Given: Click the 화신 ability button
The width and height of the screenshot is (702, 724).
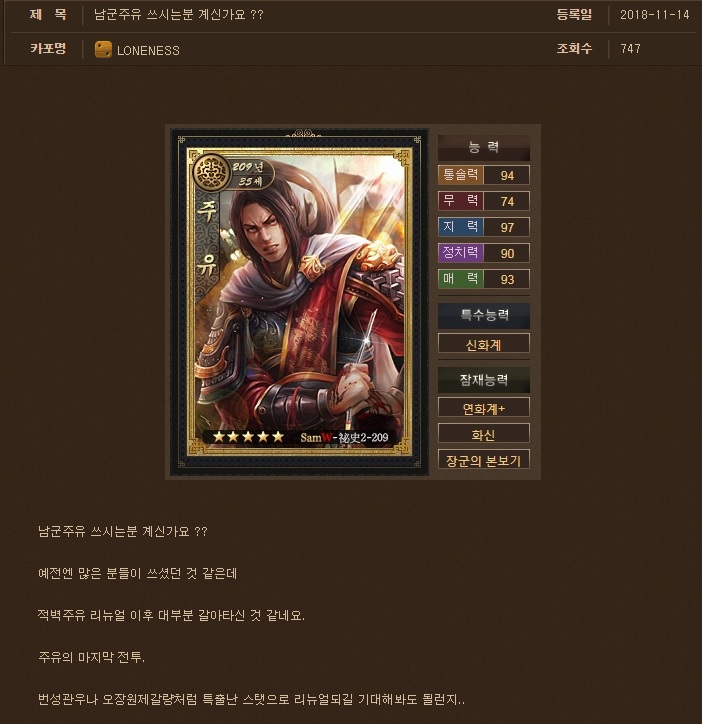Looking at the screenshot, I should (x=484, y=434).
